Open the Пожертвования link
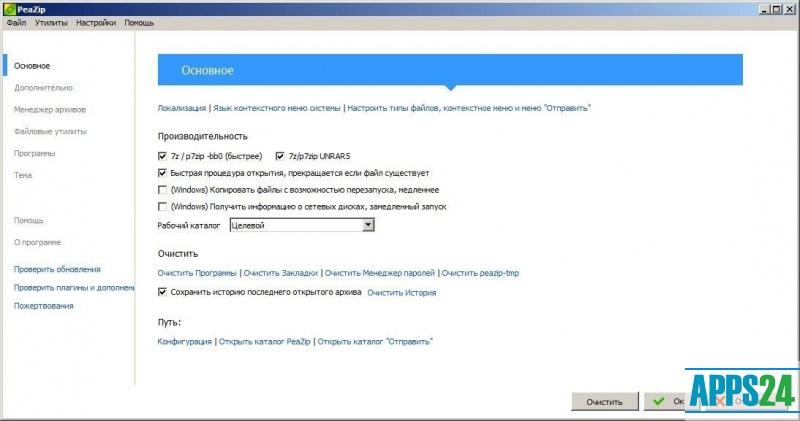 [43, 306]
